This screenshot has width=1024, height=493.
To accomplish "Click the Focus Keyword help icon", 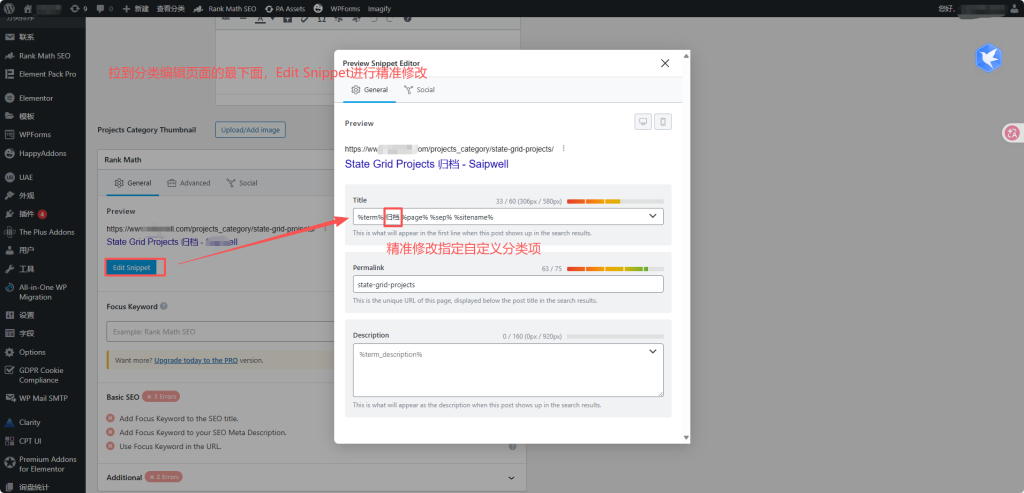I will (x=164, y=306).
